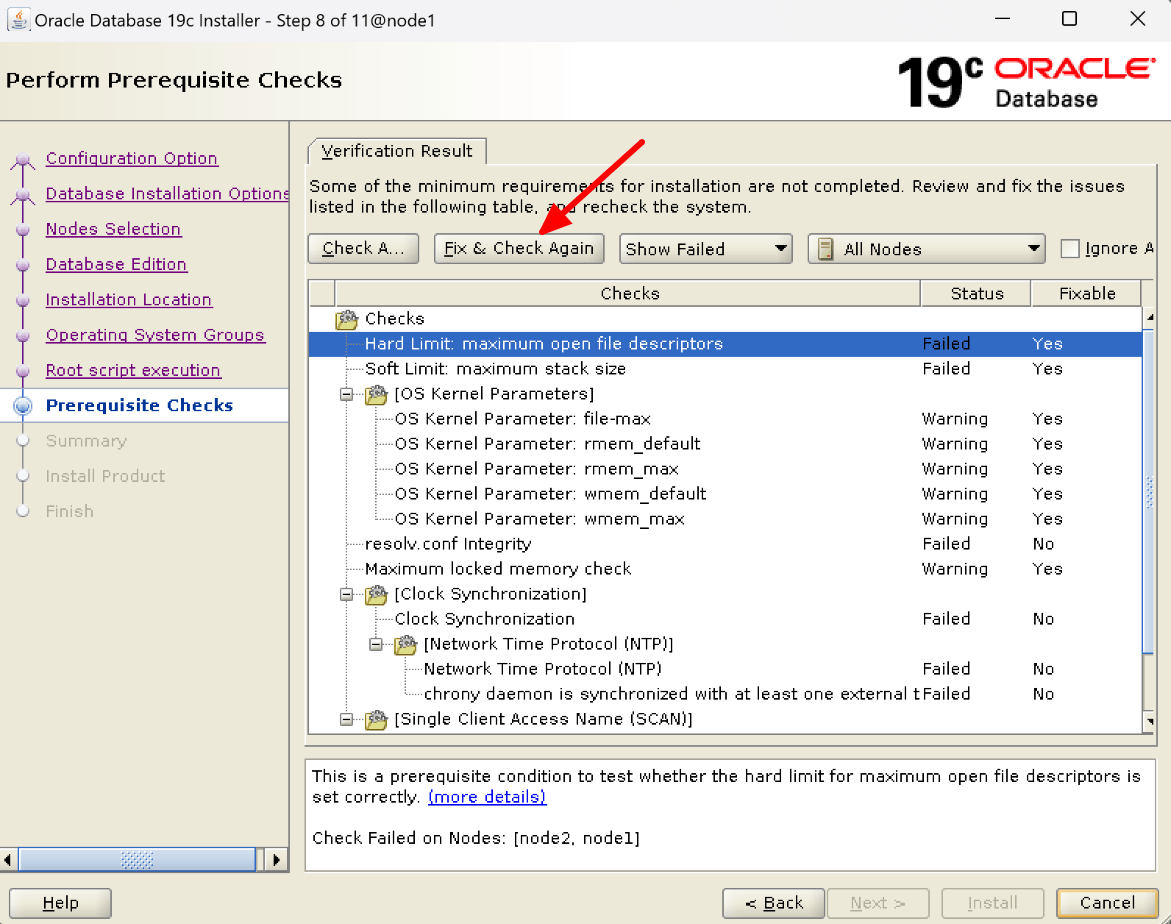Click the Cancel button
The width and height of the screenshot is (1171, 924).
(x=1106, y=903)
